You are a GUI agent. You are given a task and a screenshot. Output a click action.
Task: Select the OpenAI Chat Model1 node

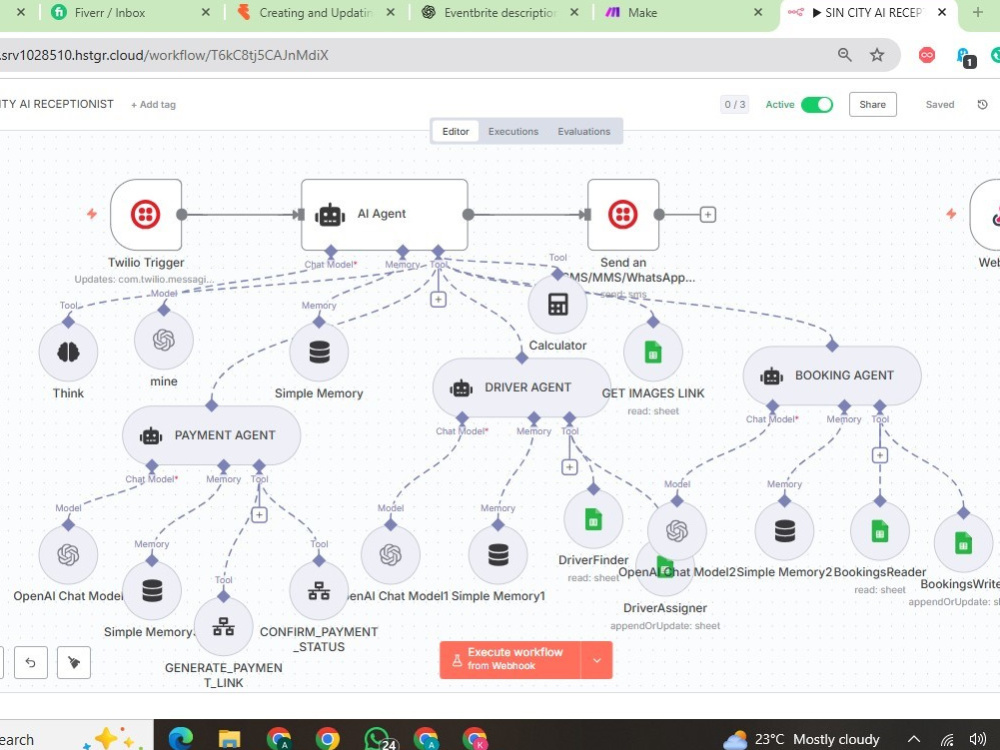coord(390,555)
